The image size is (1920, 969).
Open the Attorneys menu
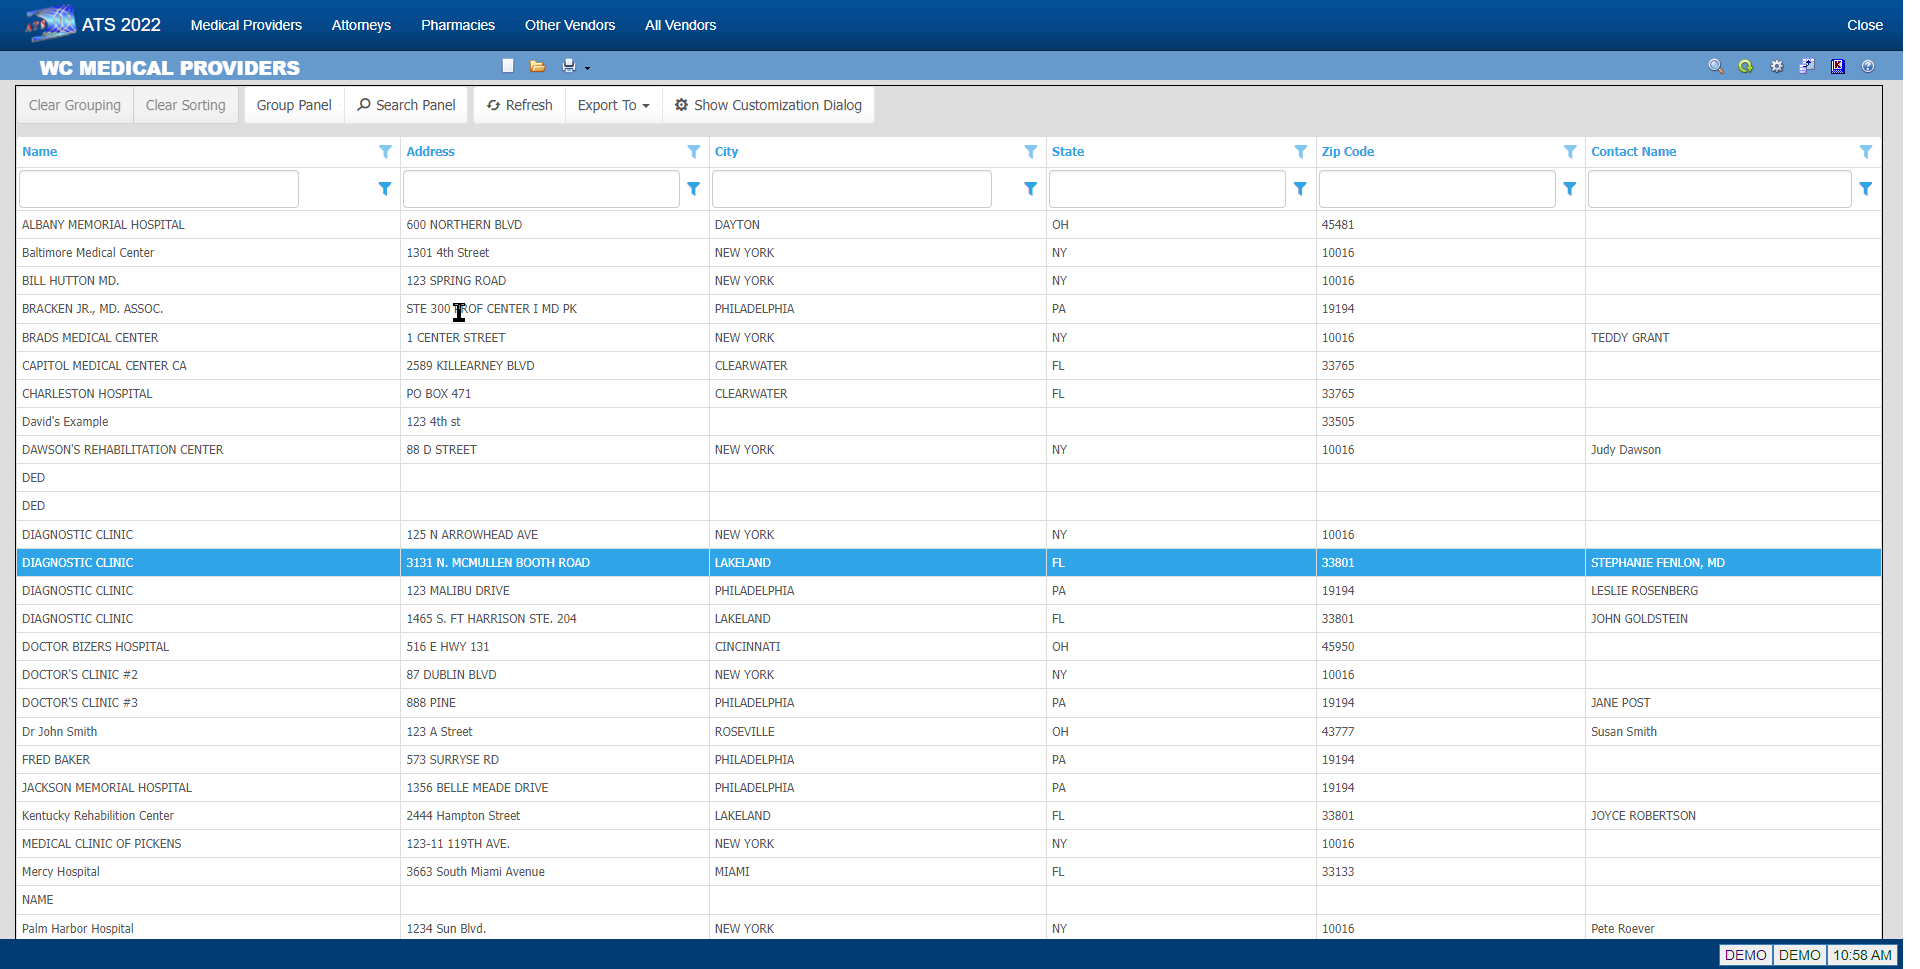pyautogui.click(x=361, y=25)
